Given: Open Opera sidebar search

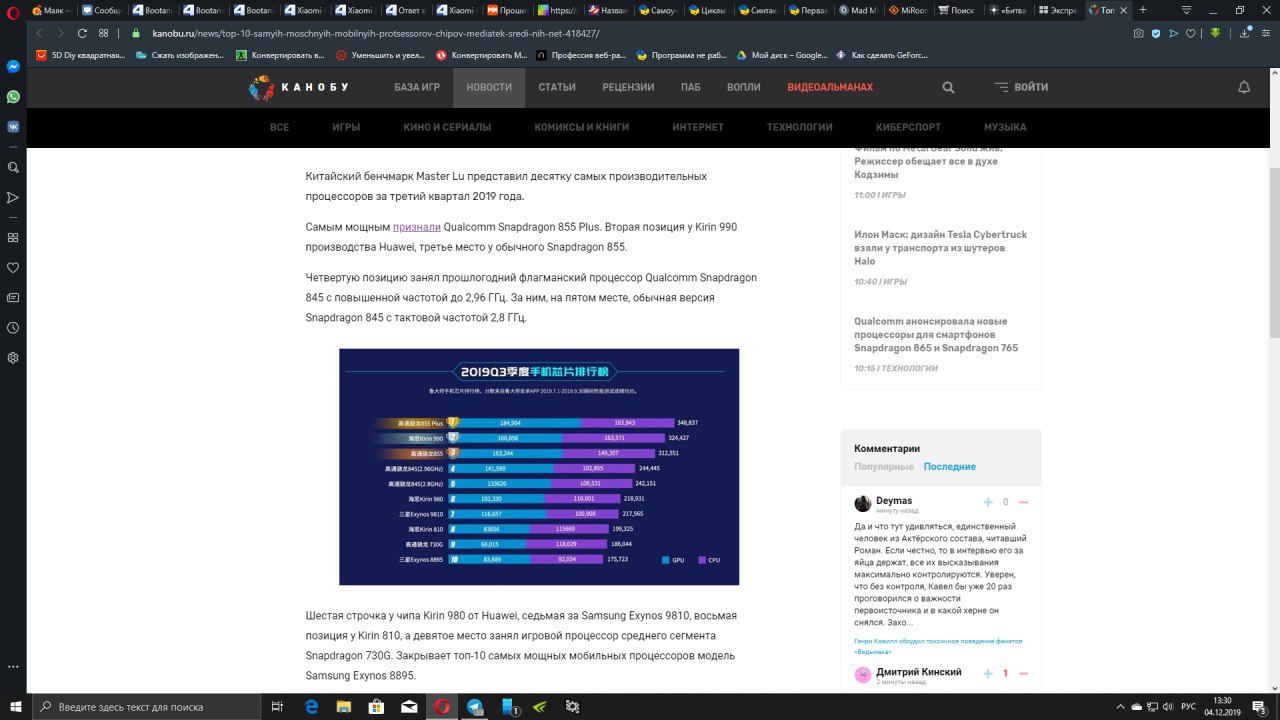Looking at the screenshot, I should pos(13,167).
